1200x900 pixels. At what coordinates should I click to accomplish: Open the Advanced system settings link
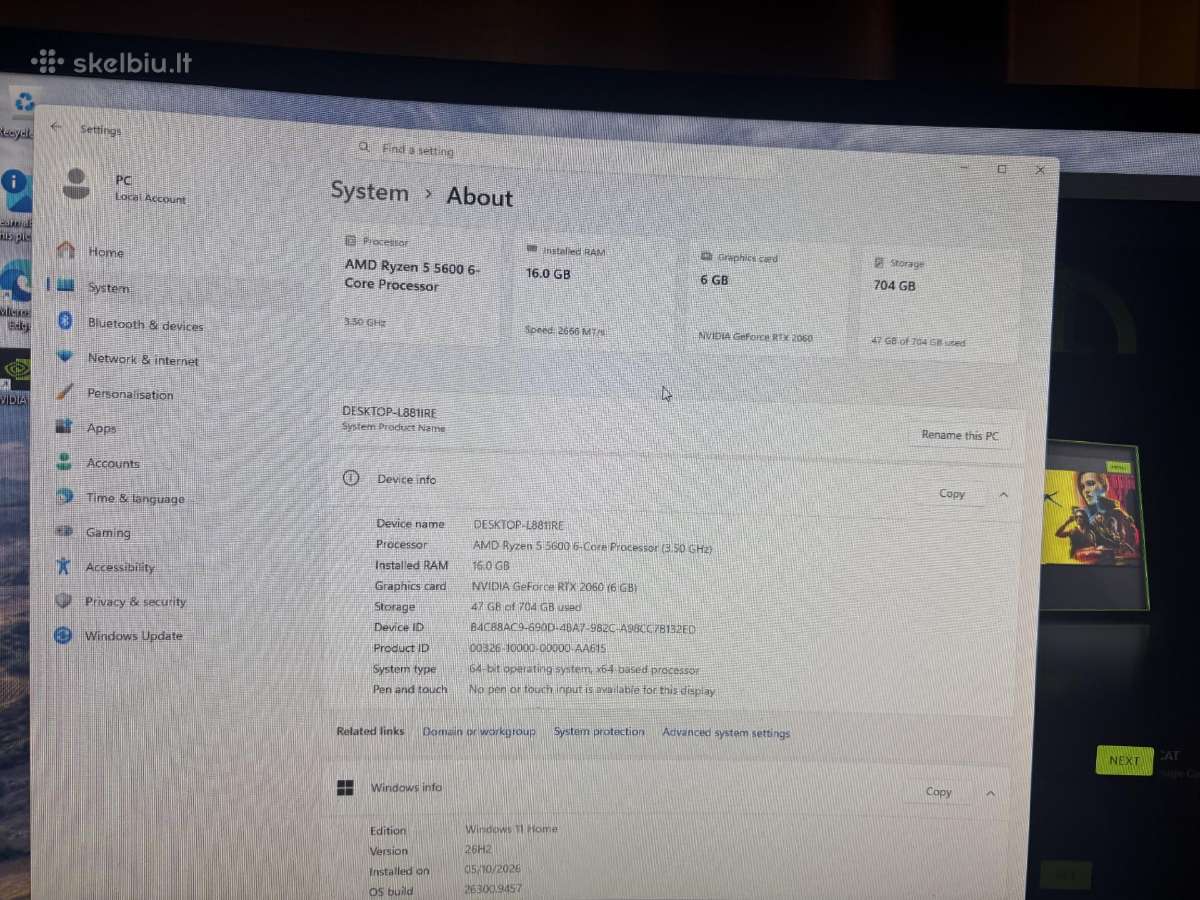pyautogui.click(x=726, y=733)
